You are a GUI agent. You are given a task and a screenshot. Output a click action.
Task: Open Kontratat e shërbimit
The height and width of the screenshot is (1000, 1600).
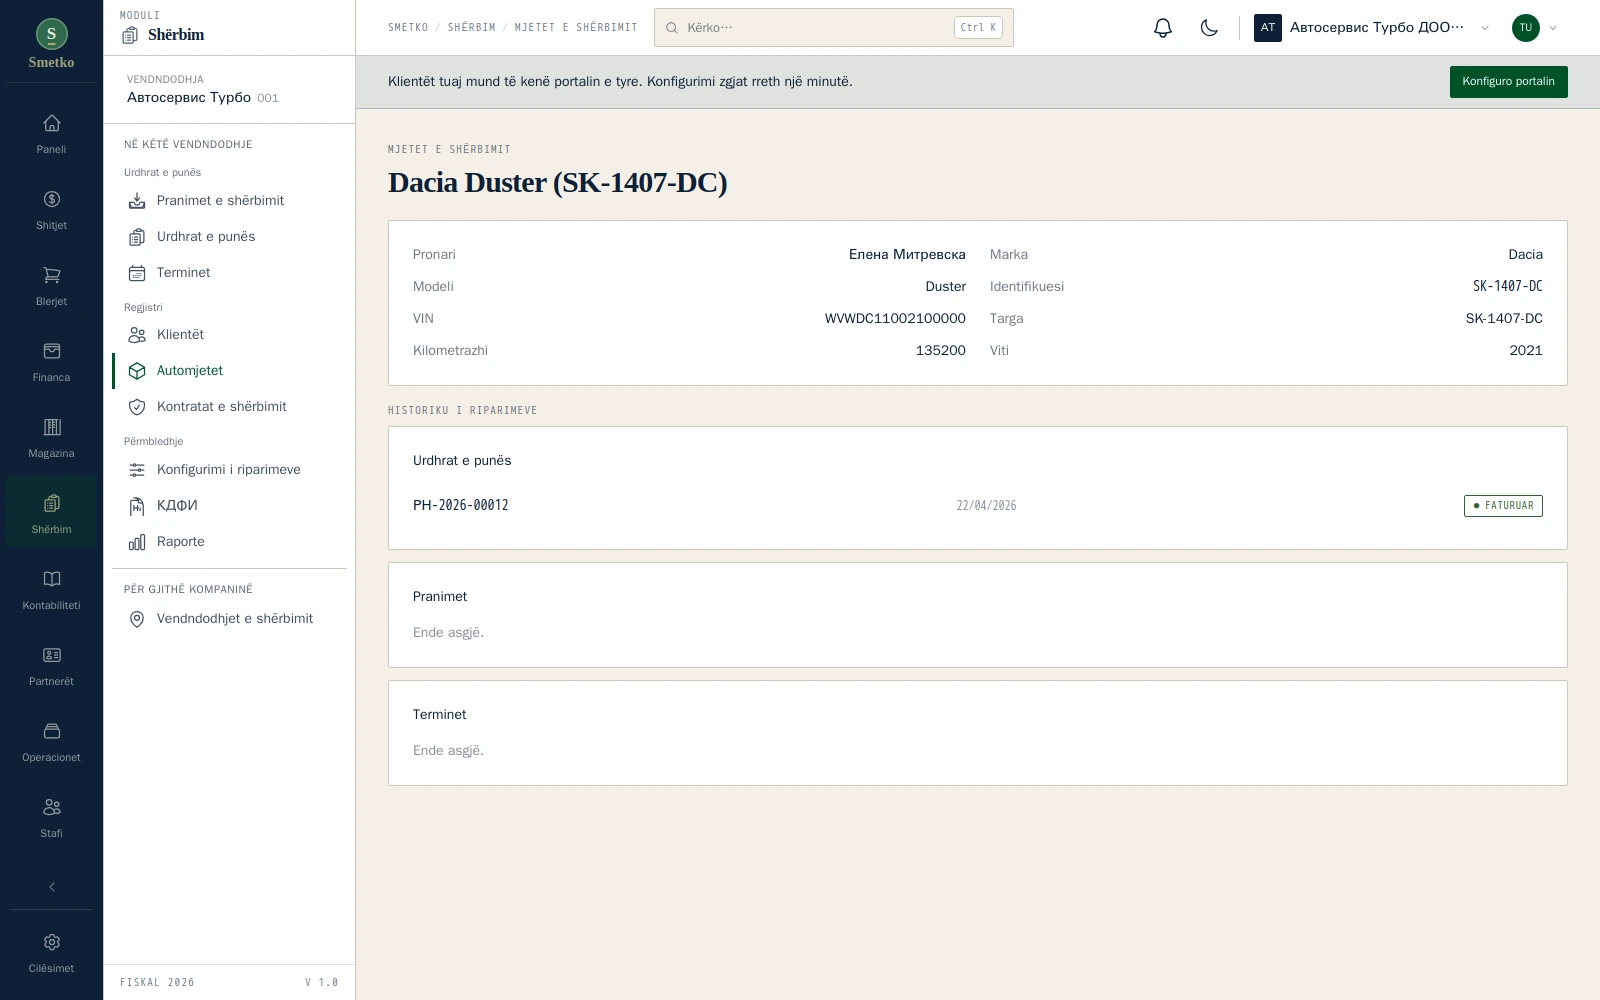coord(229,407)
